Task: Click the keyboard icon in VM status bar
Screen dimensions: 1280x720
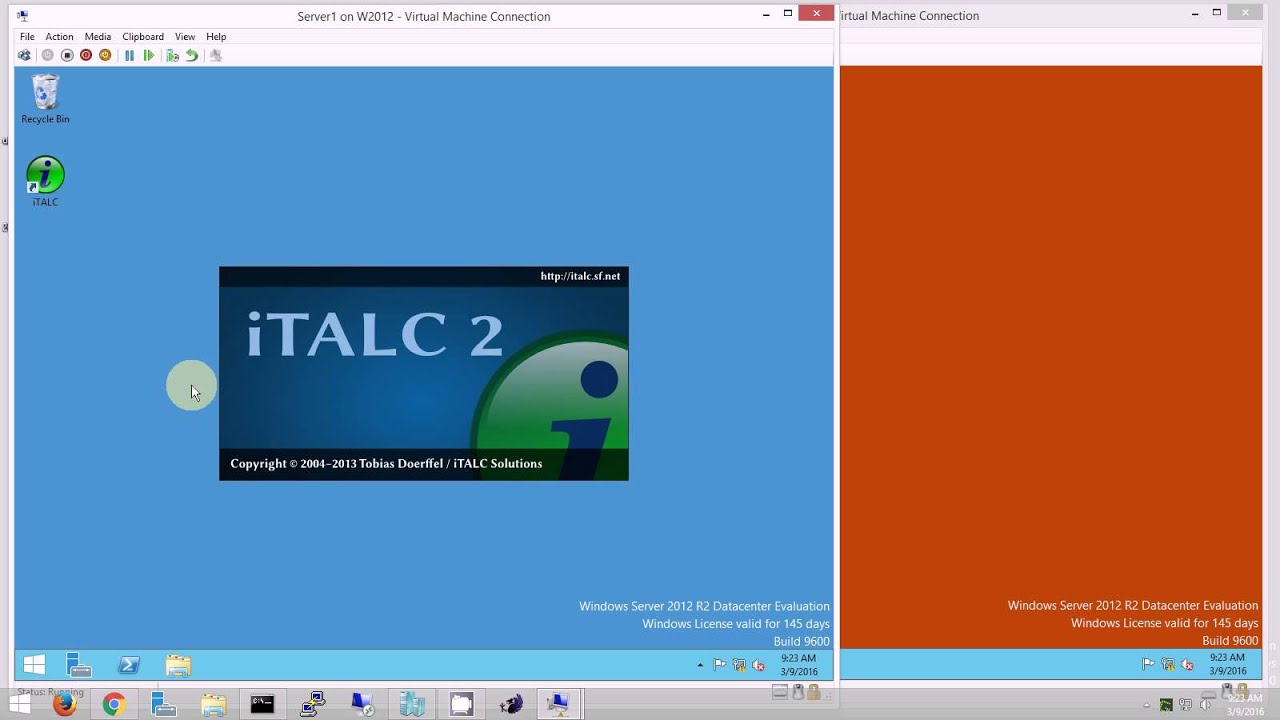Action: click(x=780, y=692)
